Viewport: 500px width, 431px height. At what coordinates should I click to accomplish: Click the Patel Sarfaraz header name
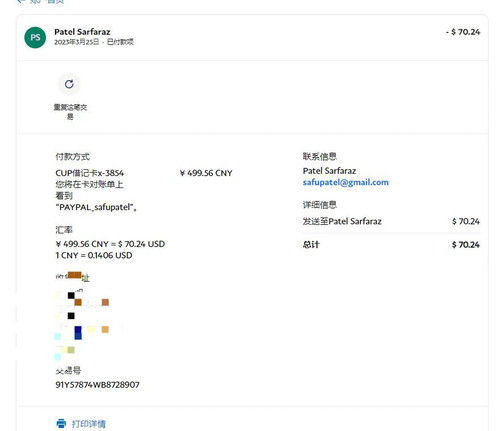point(82,32)
